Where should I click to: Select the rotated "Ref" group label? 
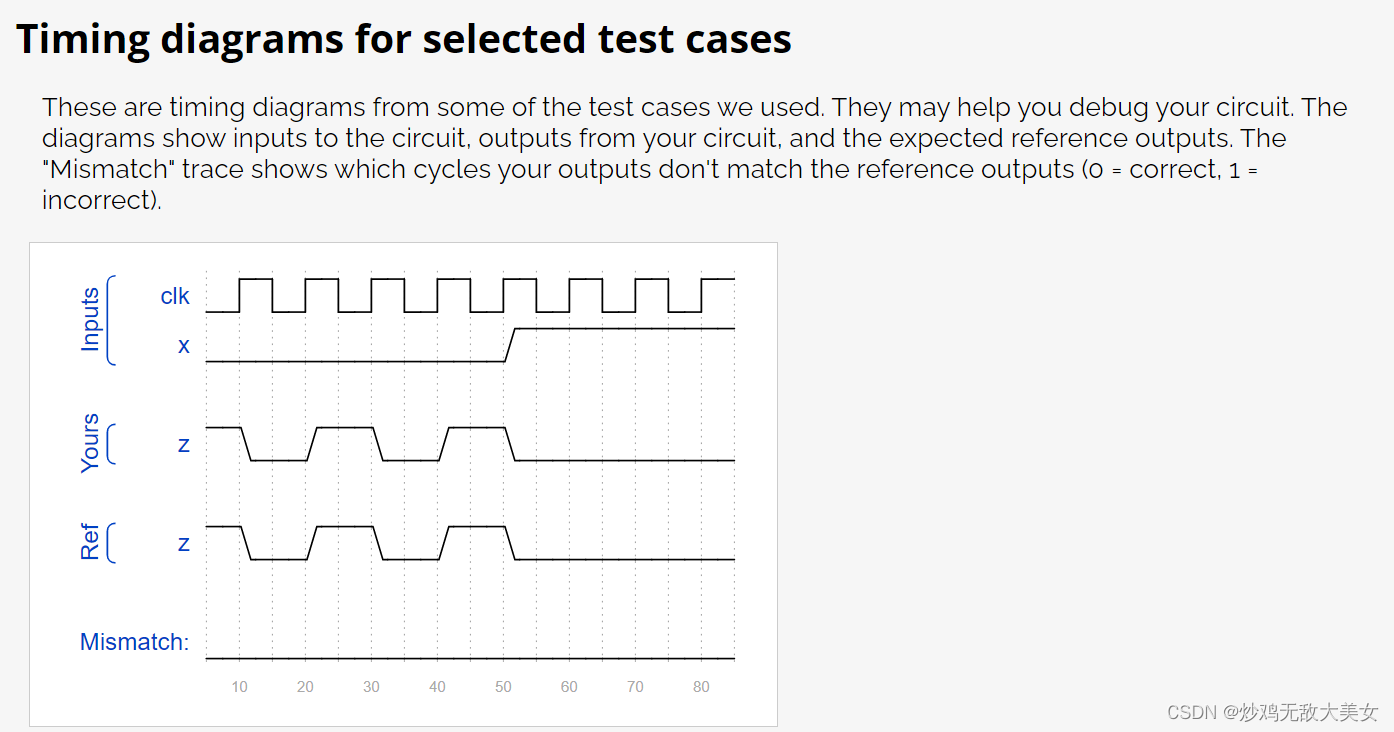[91, 542]
